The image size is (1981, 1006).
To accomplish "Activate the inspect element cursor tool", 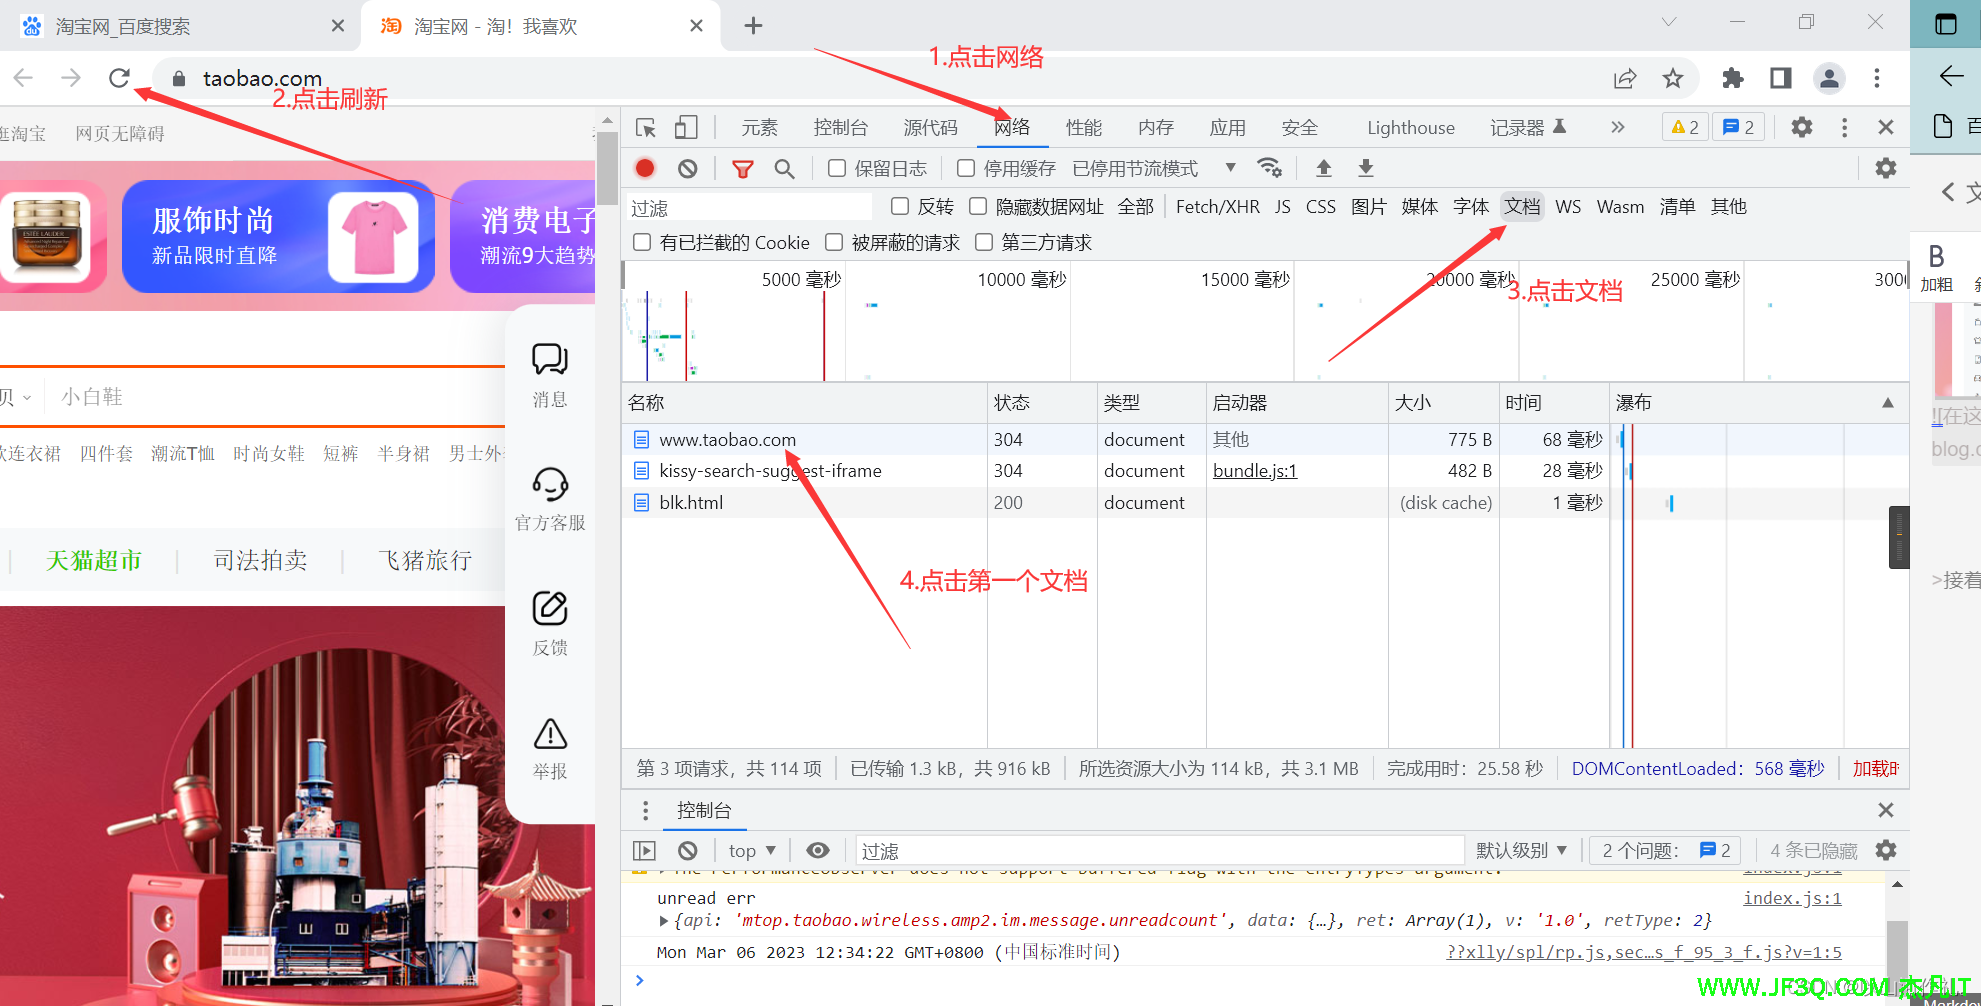I will (646, 128).
